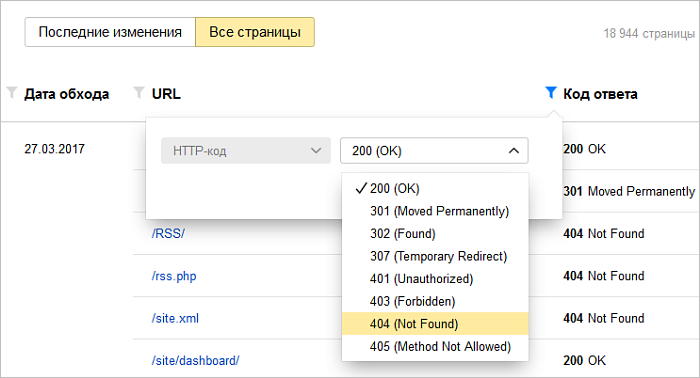Choose 405 (Method Not Allowed) option
700x378 pixels.
pos(435,346)
